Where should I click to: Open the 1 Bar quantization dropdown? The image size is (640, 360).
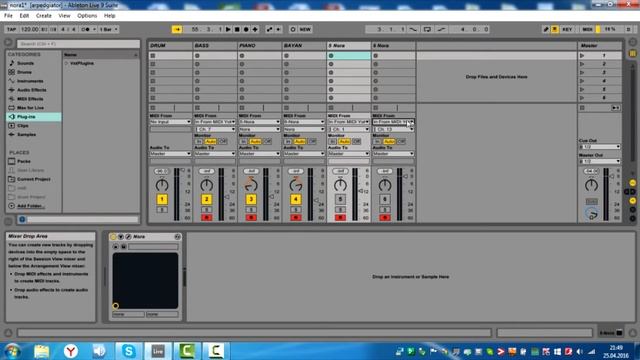(x=109, y=29)
